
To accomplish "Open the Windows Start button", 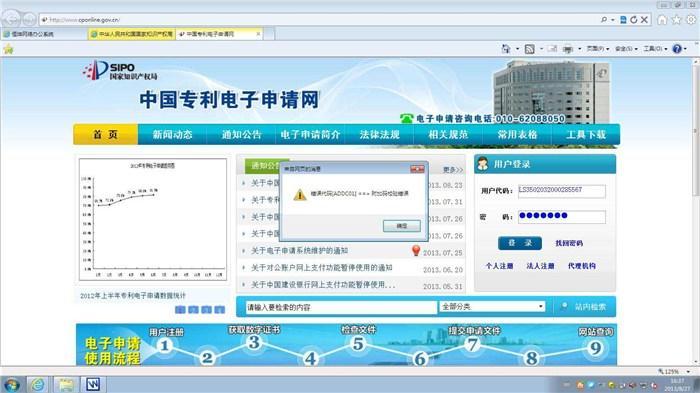I will 12,385.
